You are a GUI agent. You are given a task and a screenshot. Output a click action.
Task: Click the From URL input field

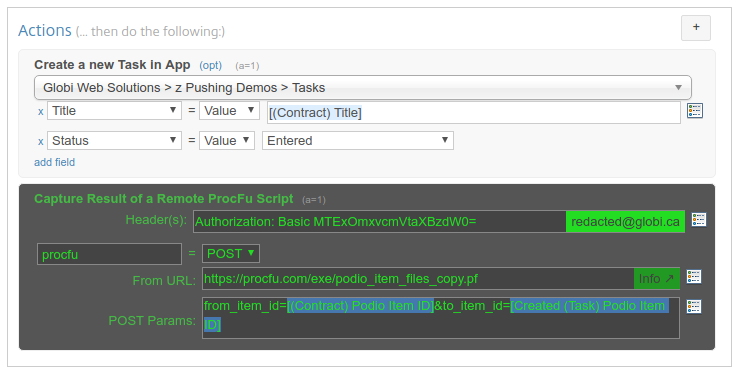[419, 279]
